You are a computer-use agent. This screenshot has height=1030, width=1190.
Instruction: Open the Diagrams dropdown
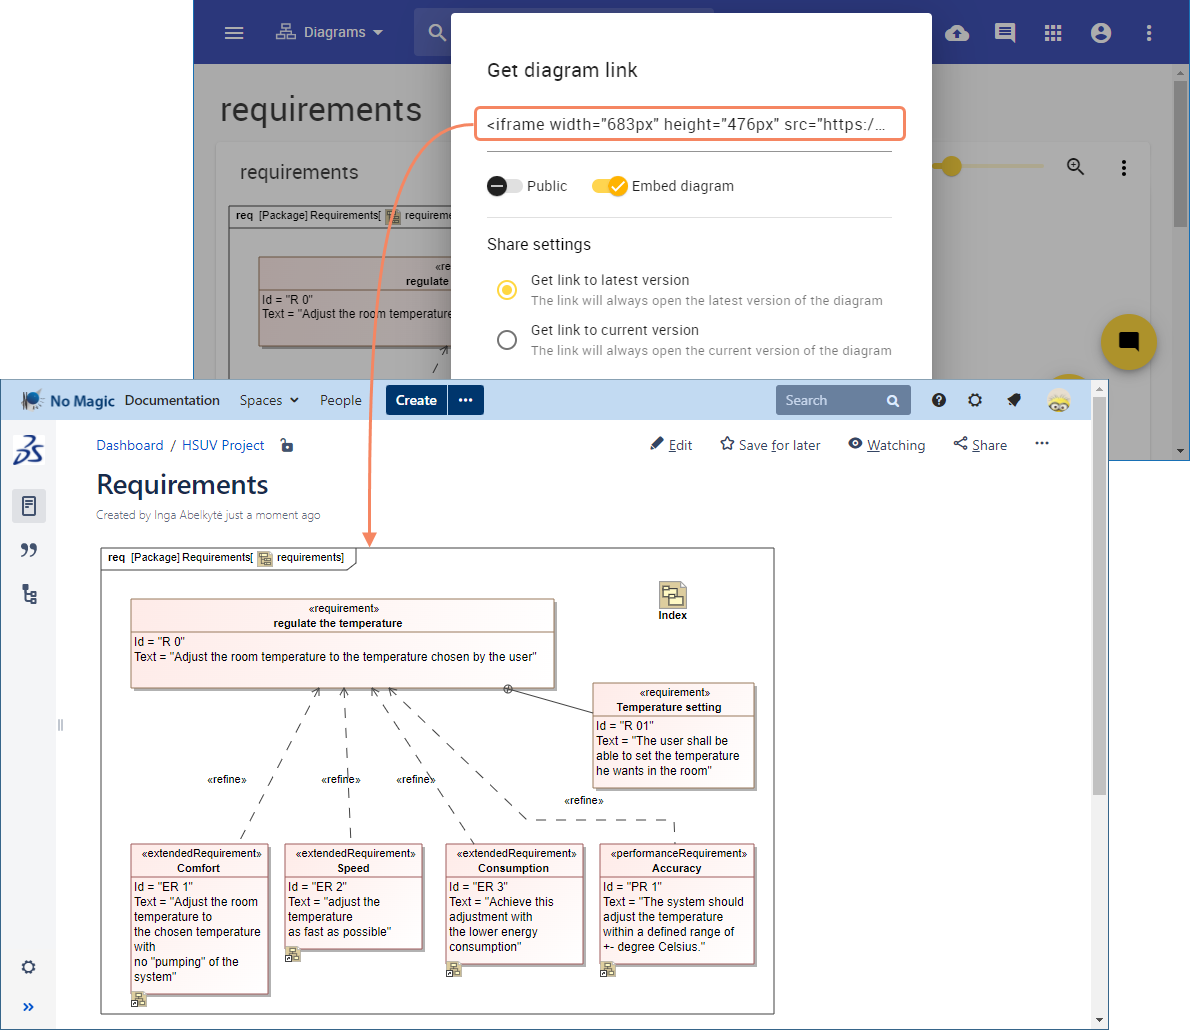[330, 32]
